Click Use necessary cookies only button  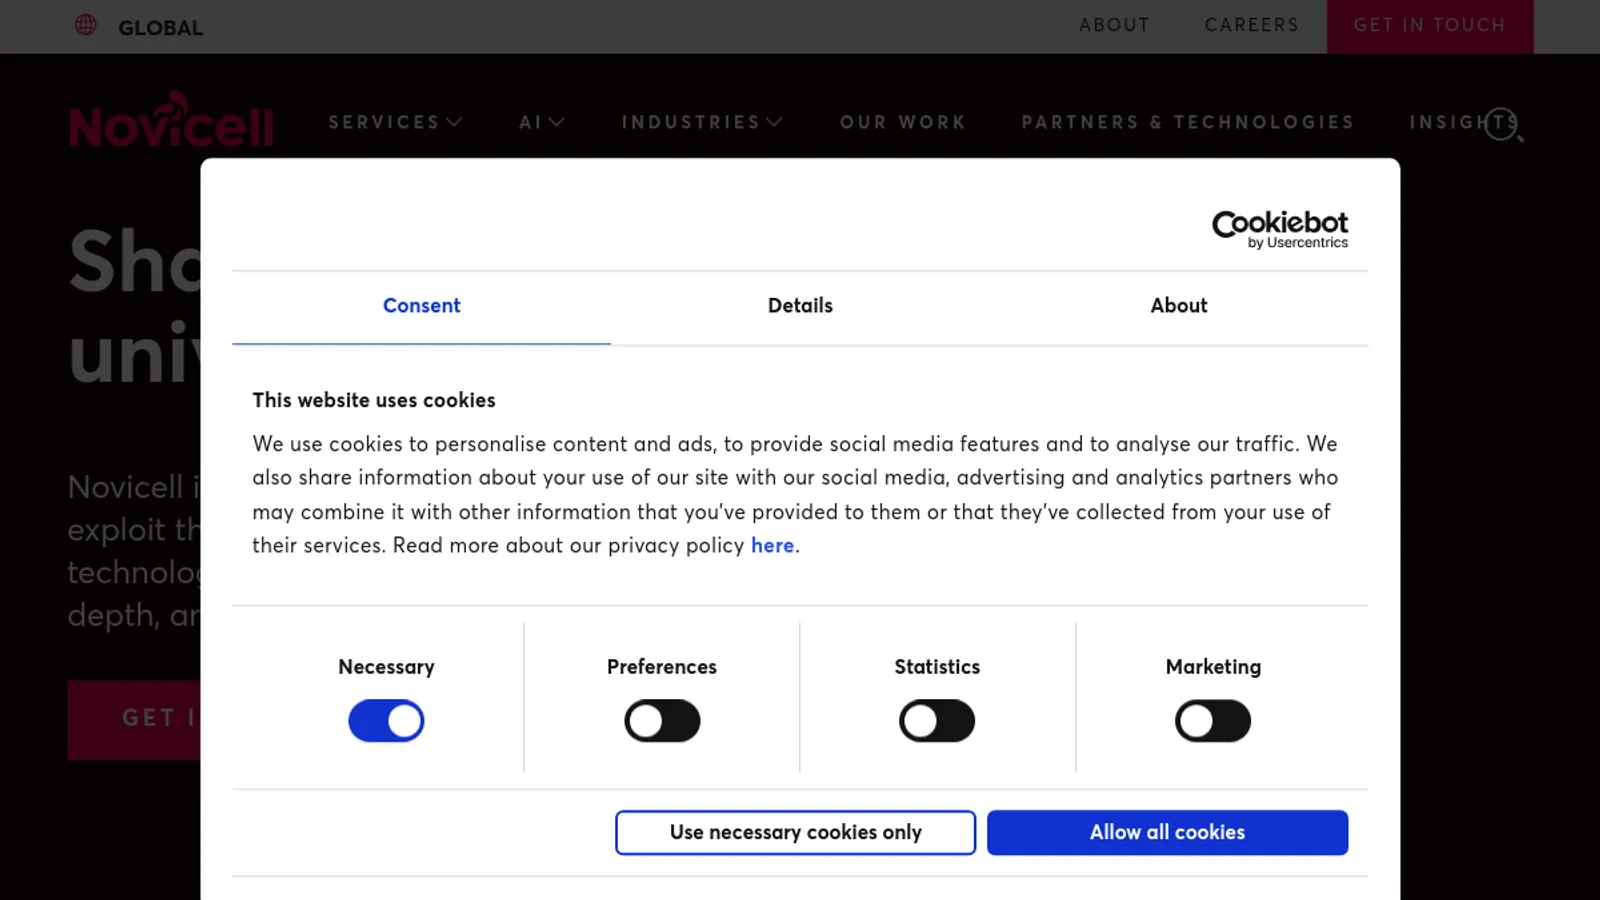click(x=795, y=833)
